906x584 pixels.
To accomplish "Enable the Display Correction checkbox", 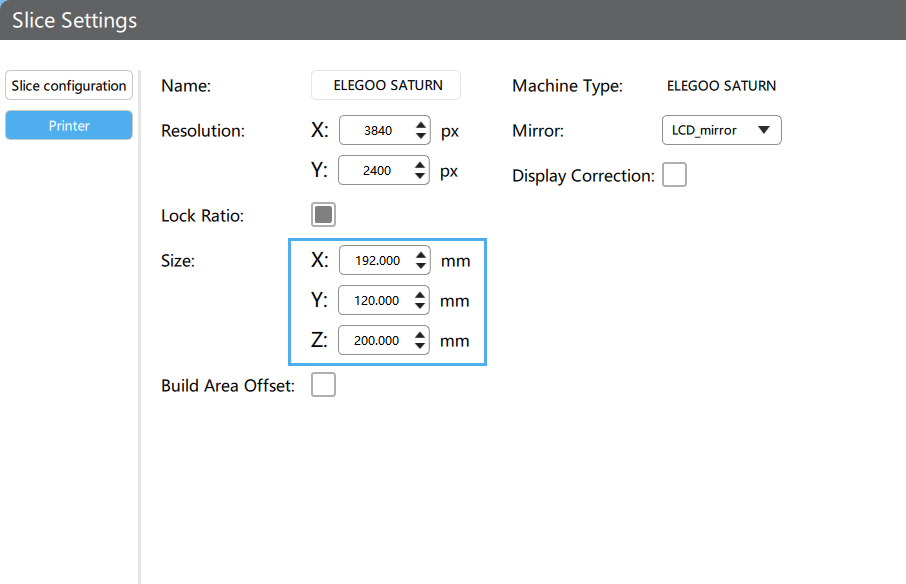I will 675,175.
